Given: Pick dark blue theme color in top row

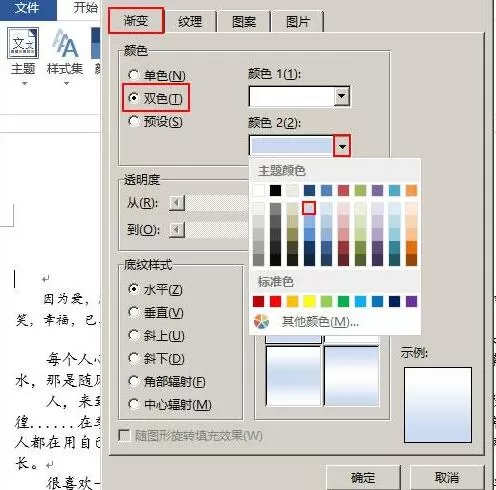Looking at the screenshot, I should coord(309,191).
